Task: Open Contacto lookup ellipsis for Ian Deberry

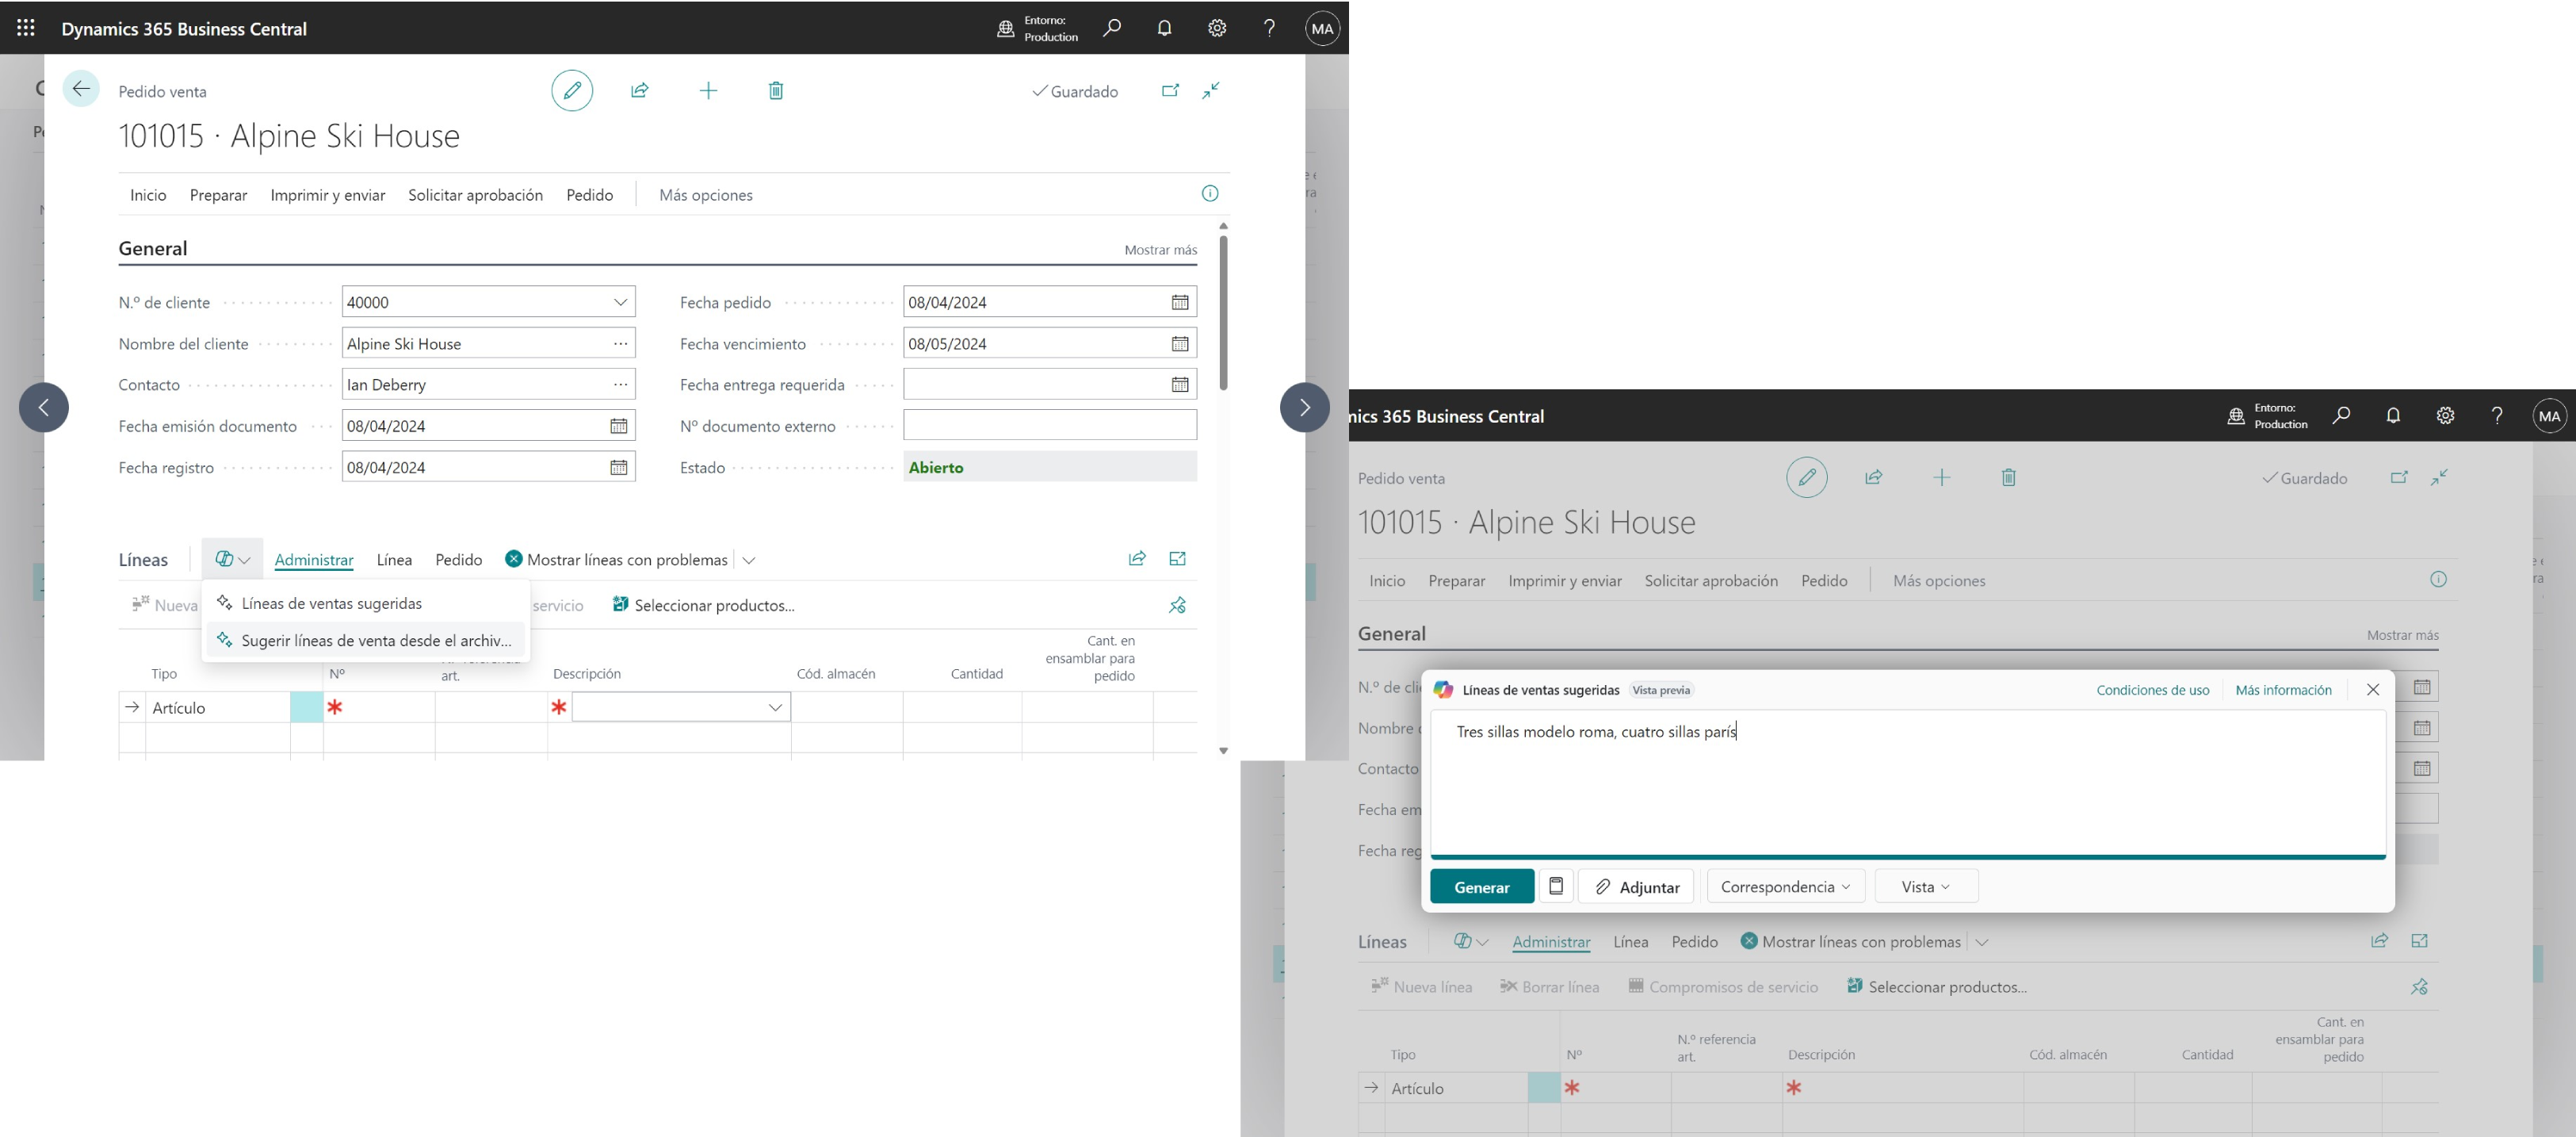Action: point(620,384)
